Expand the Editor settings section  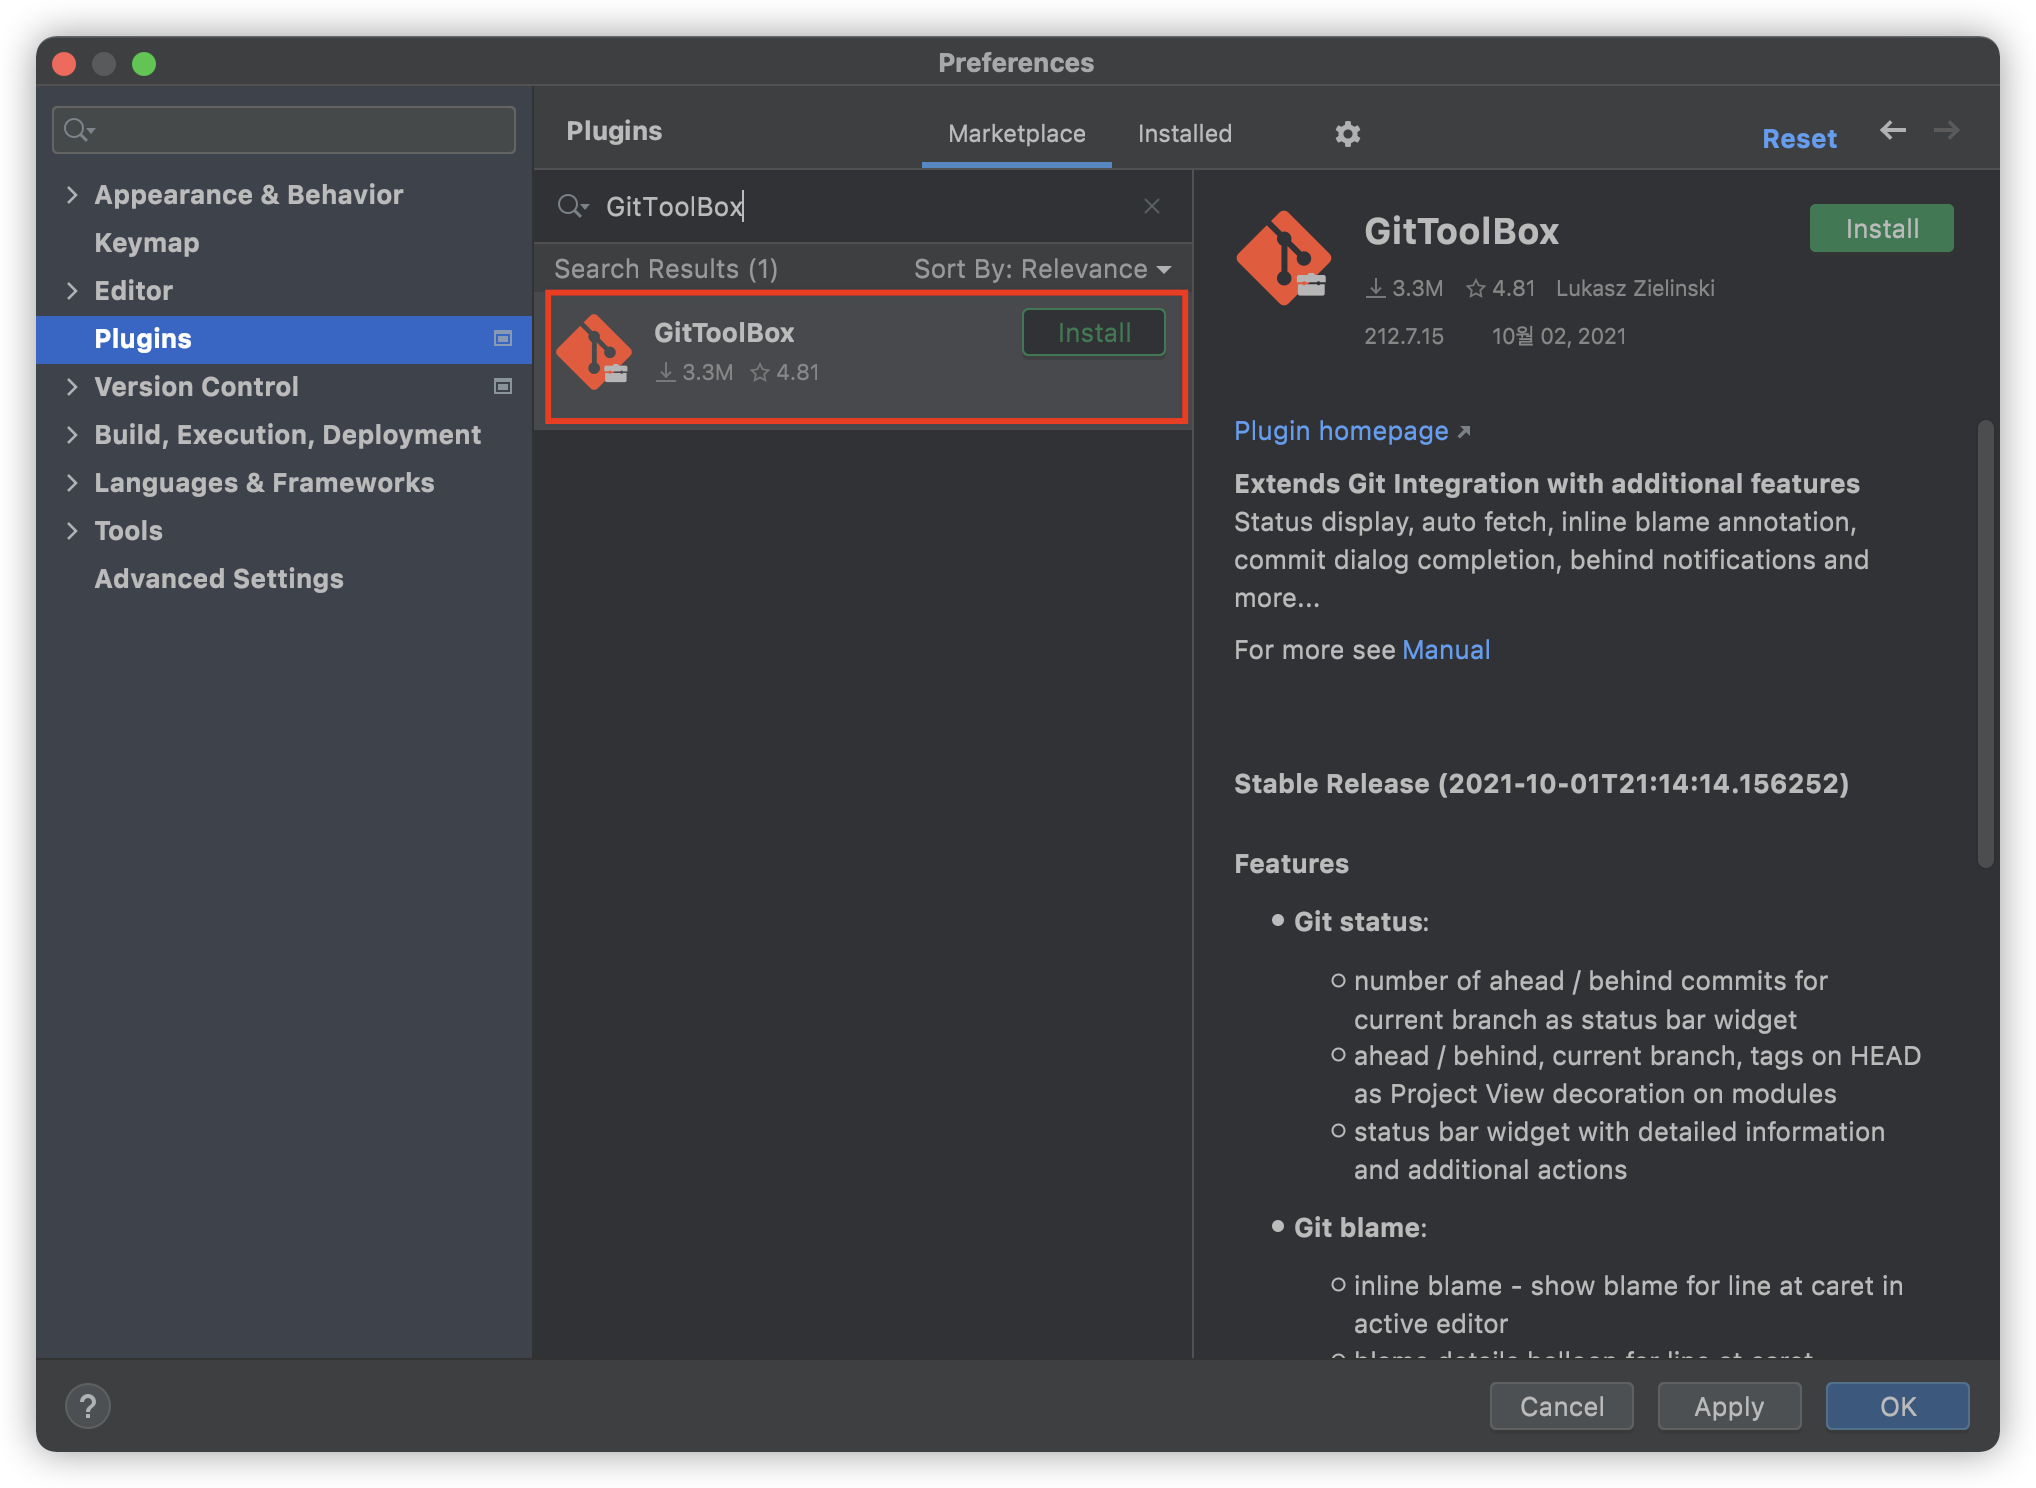pyautogui.click(x=72, y=291)
